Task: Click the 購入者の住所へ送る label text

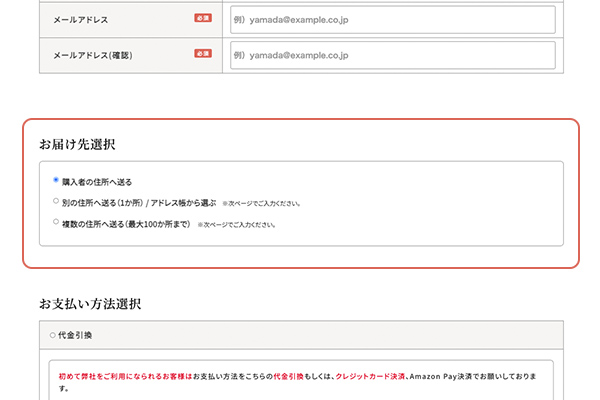Action: [97, 182]
